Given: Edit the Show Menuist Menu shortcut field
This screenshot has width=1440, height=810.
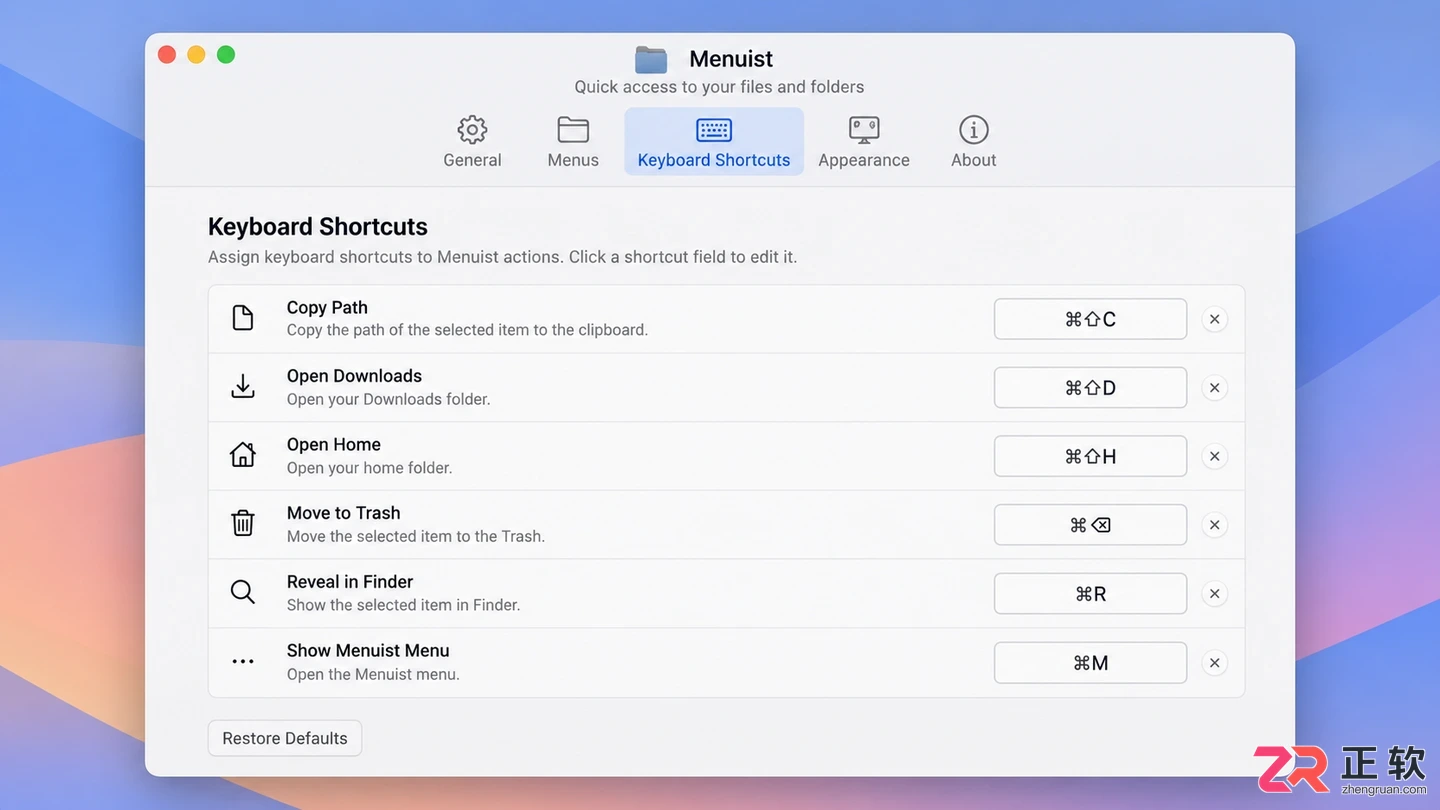Looking at the screenshot, I should tap(1090, 663).
